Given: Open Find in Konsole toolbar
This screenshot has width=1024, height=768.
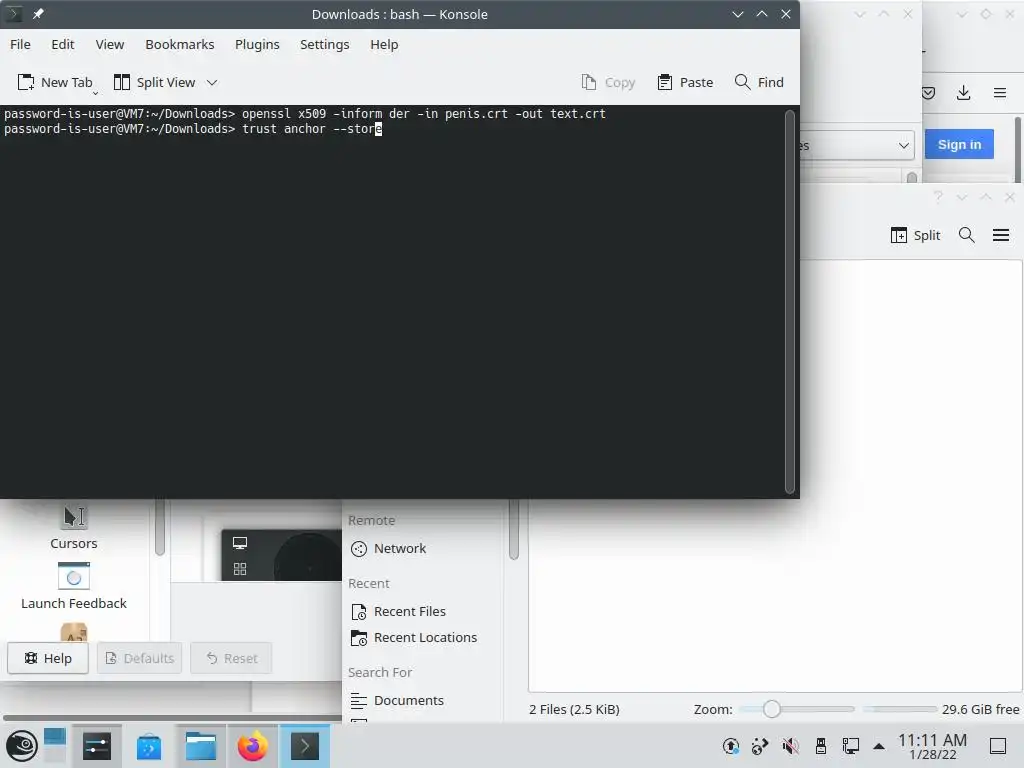Looking at the screenshot, I should (x=759, y=82).
